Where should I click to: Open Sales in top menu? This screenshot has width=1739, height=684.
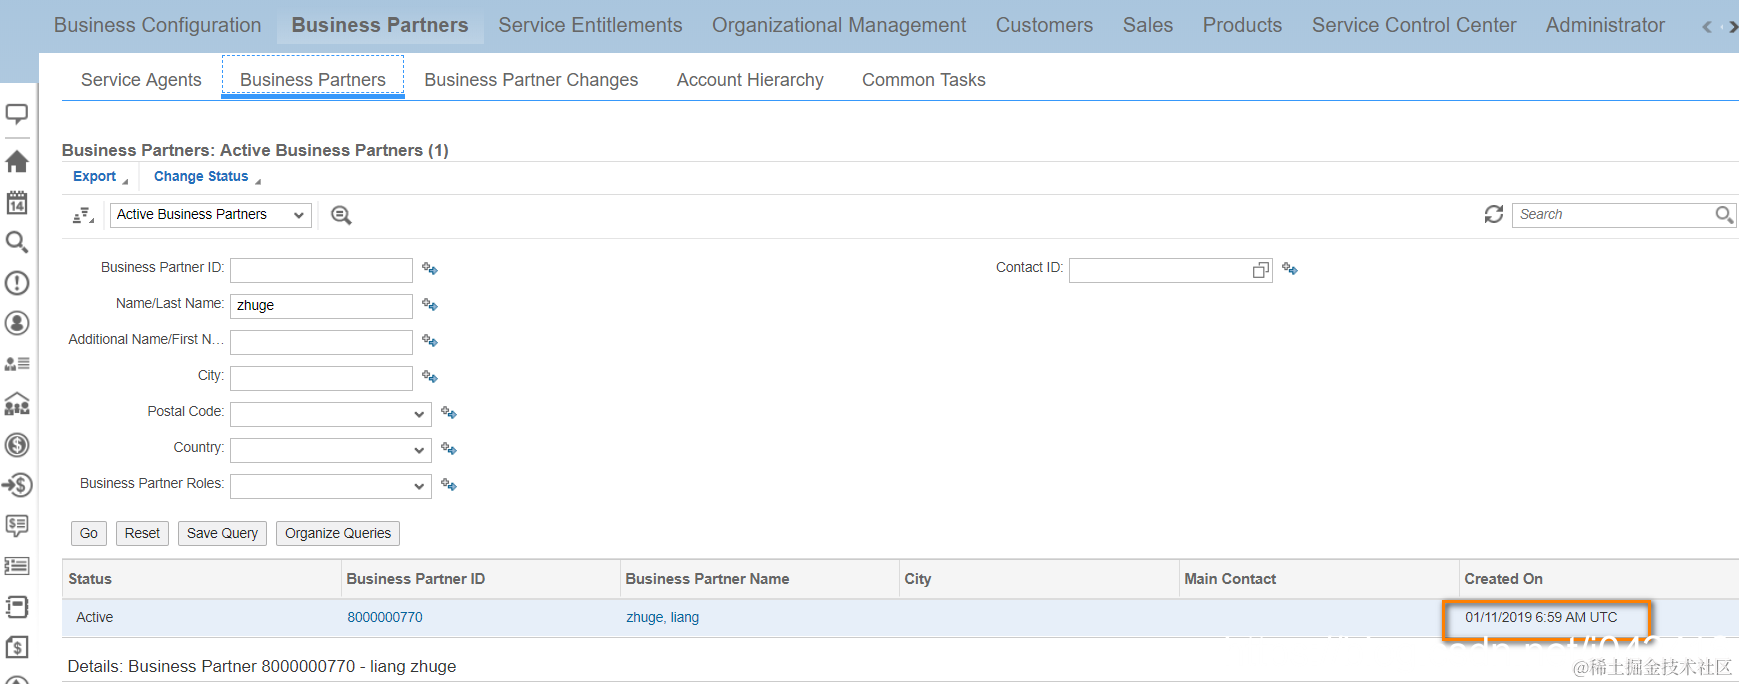1148,25
